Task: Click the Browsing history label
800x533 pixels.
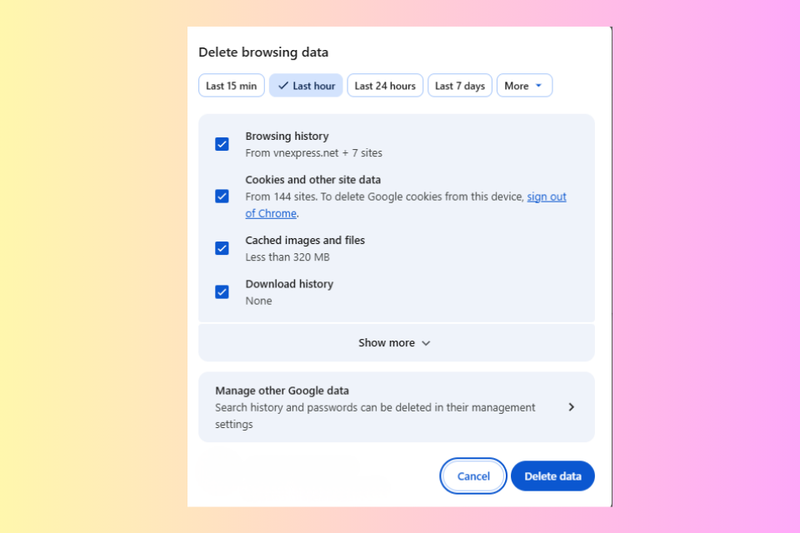Action: pyautogui.click(x=287, y=136)
